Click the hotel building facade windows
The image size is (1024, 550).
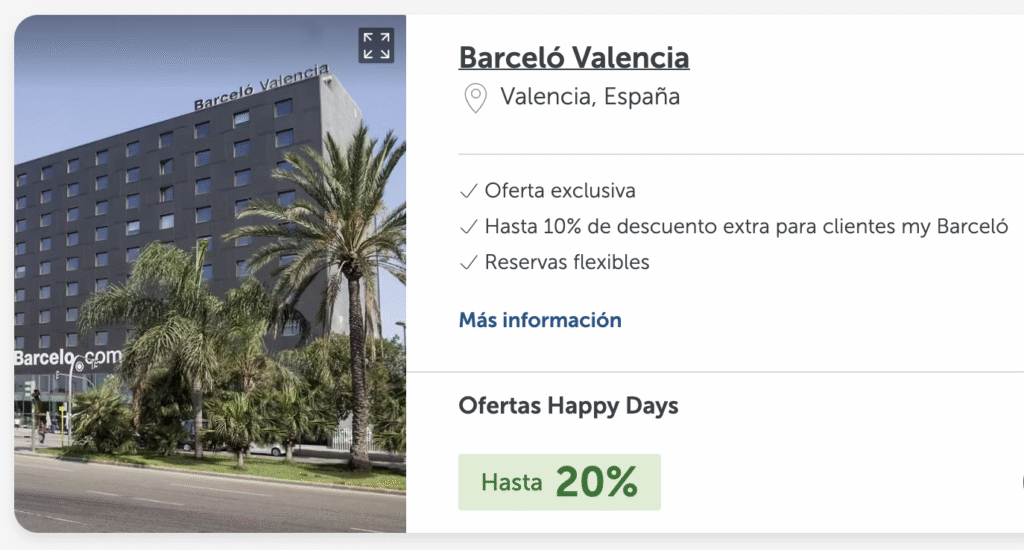tap(150, 200)
